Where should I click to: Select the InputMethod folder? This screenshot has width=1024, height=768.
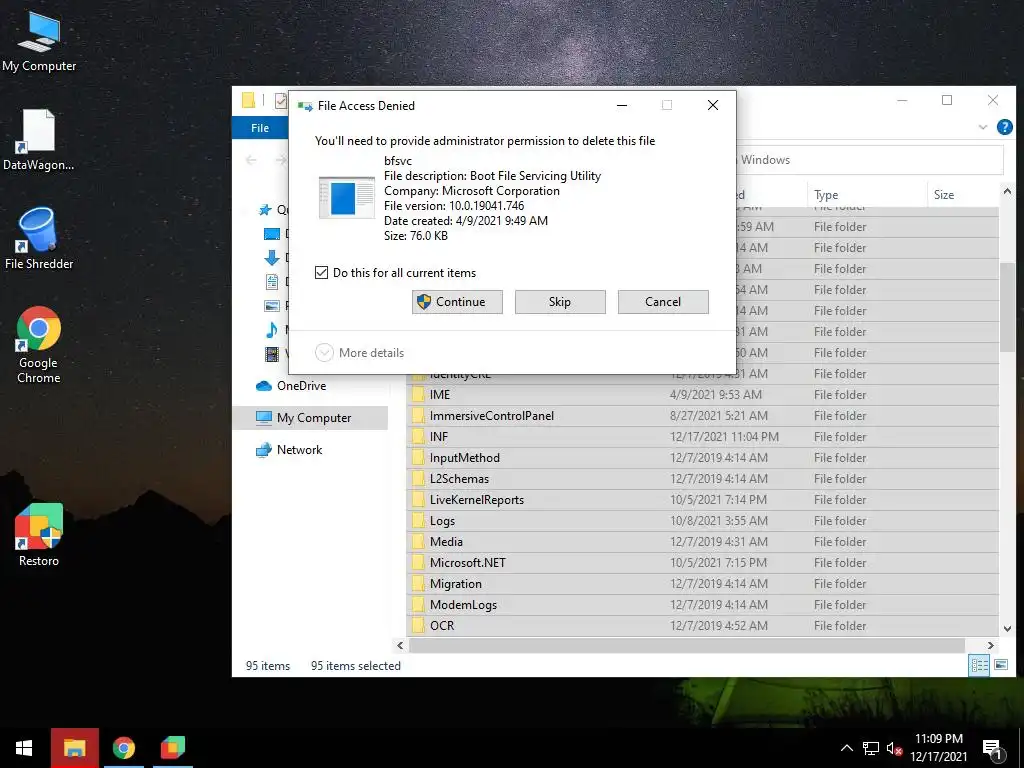[703, 457]
